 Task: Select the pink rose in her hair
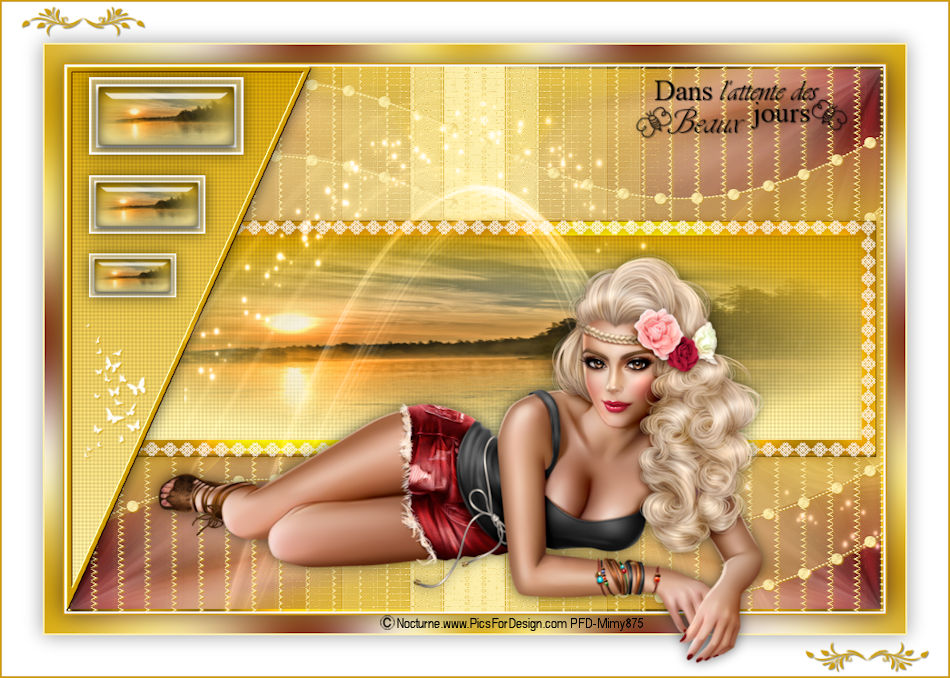click(658, 333)
